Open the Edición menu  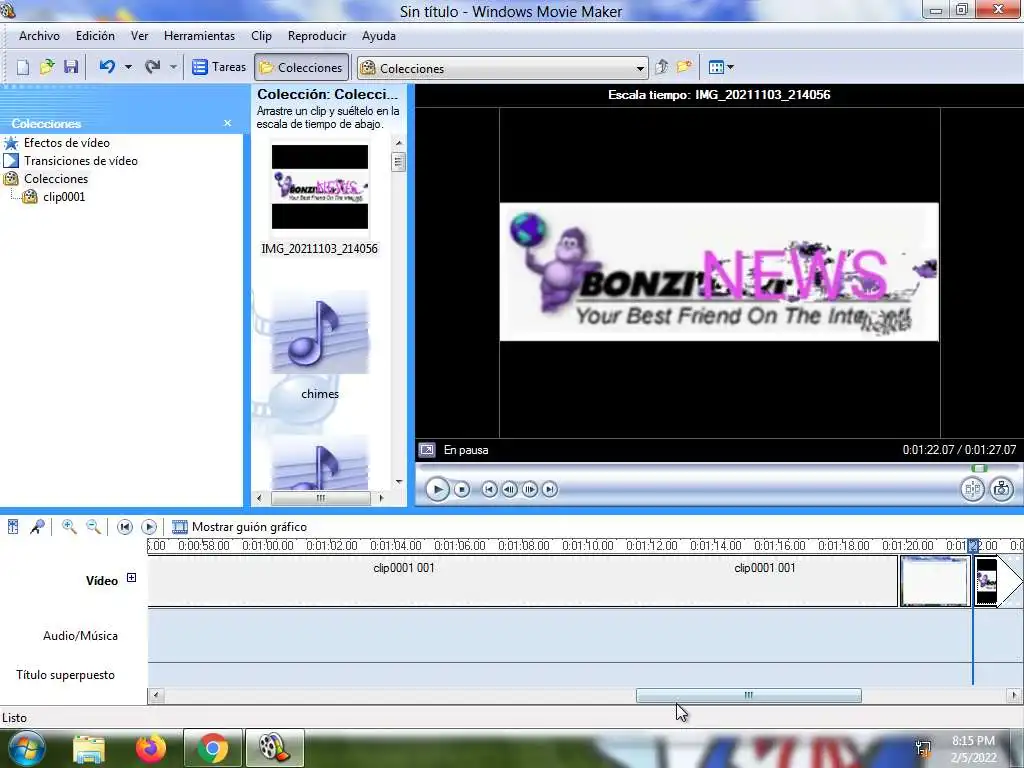point(95,36)
